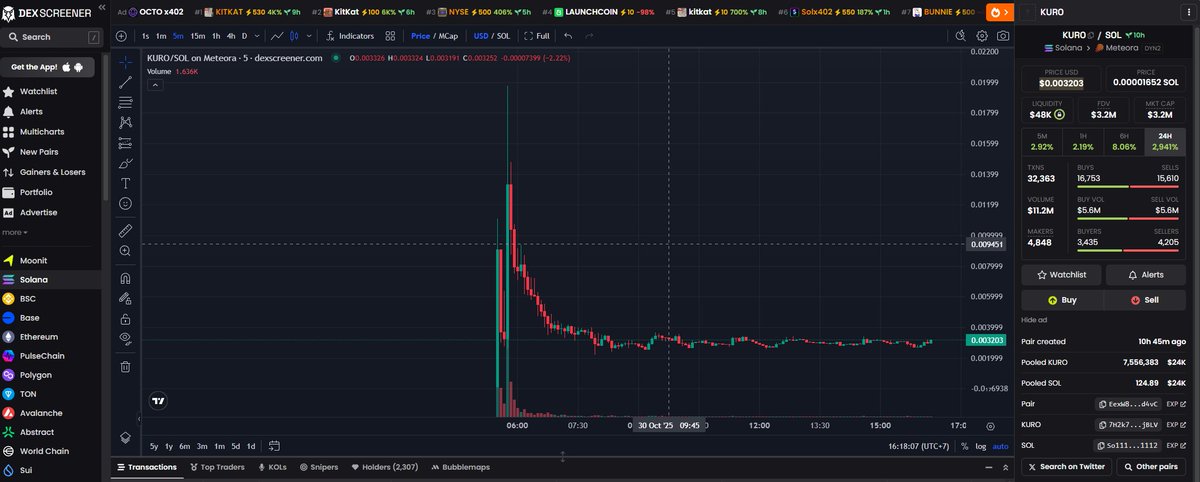Open the go to date icon

(x=273, y=446)
